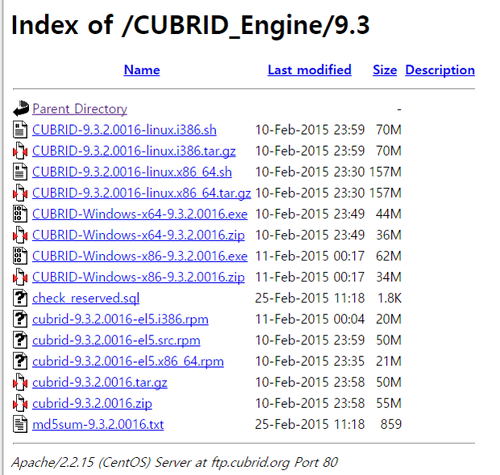Click the archive icon beside cubrid-9.3.2.0016.zip
This screenshot has width=500, height=475.
coord(20,403)
